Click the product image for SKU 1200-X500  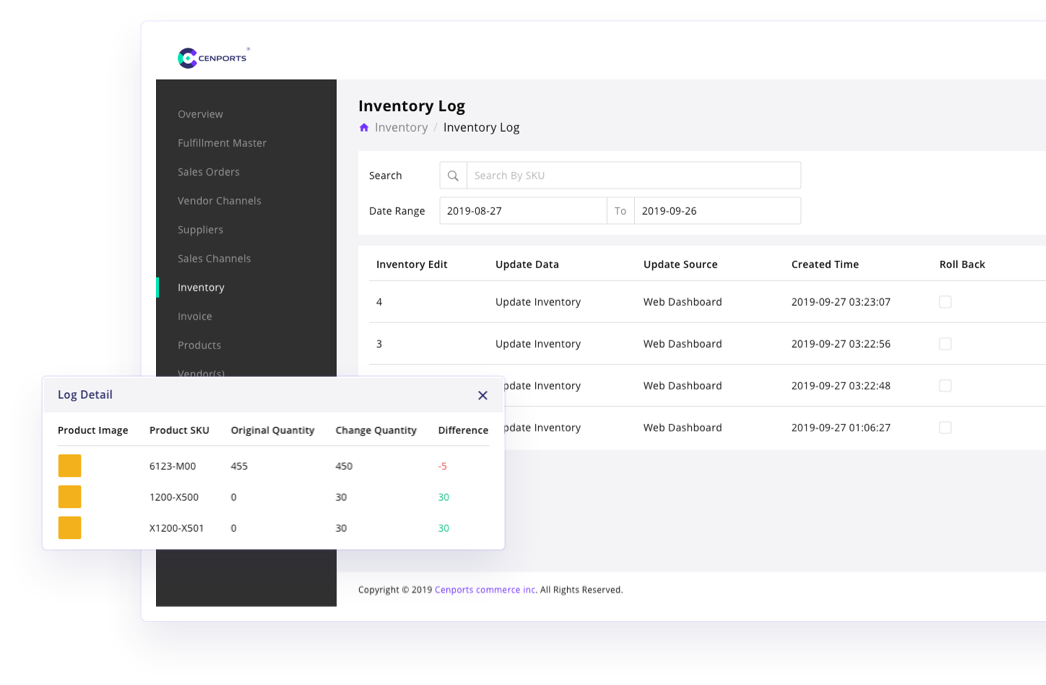pyautogui.click(x=69, y=496)
